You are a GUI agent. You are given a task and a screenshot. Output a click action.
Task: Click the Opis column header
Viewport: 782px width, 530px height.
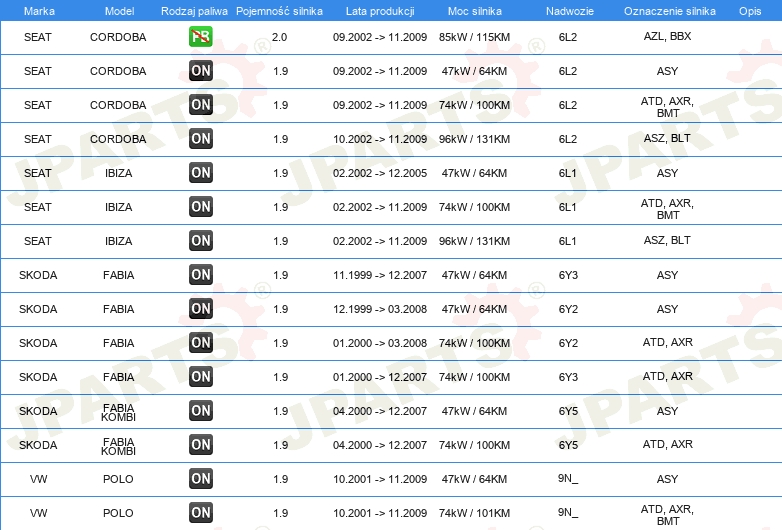pos(750,11)
